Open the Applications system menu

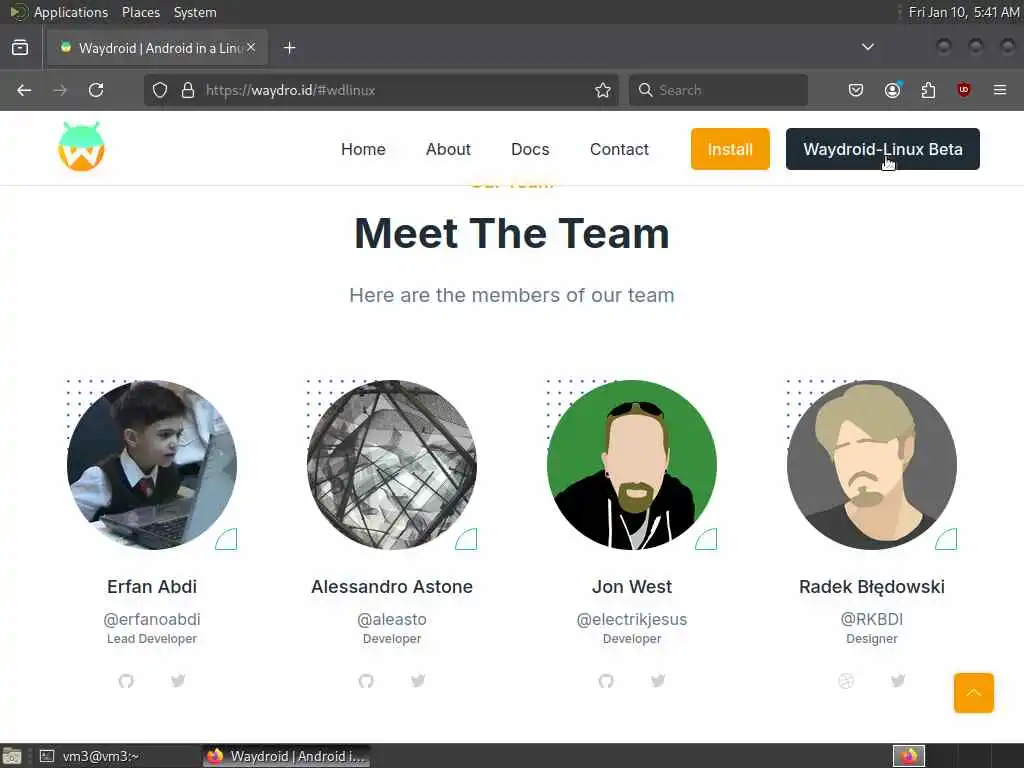[71, 12]
